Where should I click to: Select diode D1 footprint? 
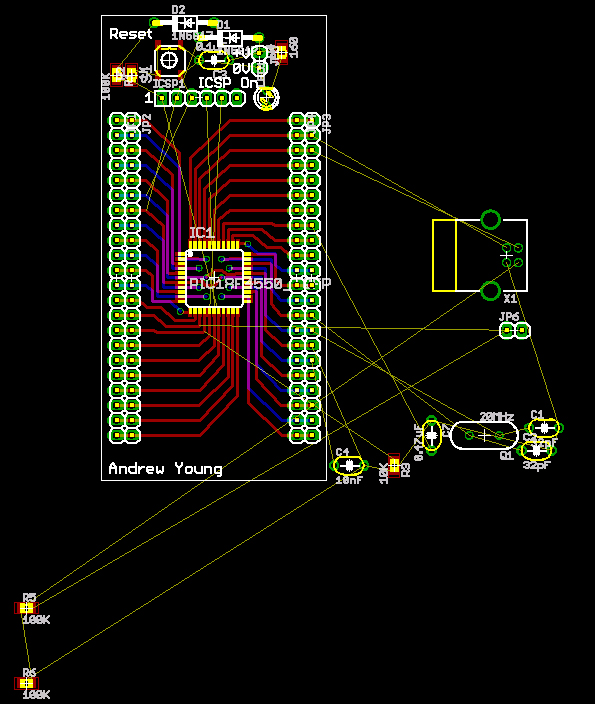point(231,38)
